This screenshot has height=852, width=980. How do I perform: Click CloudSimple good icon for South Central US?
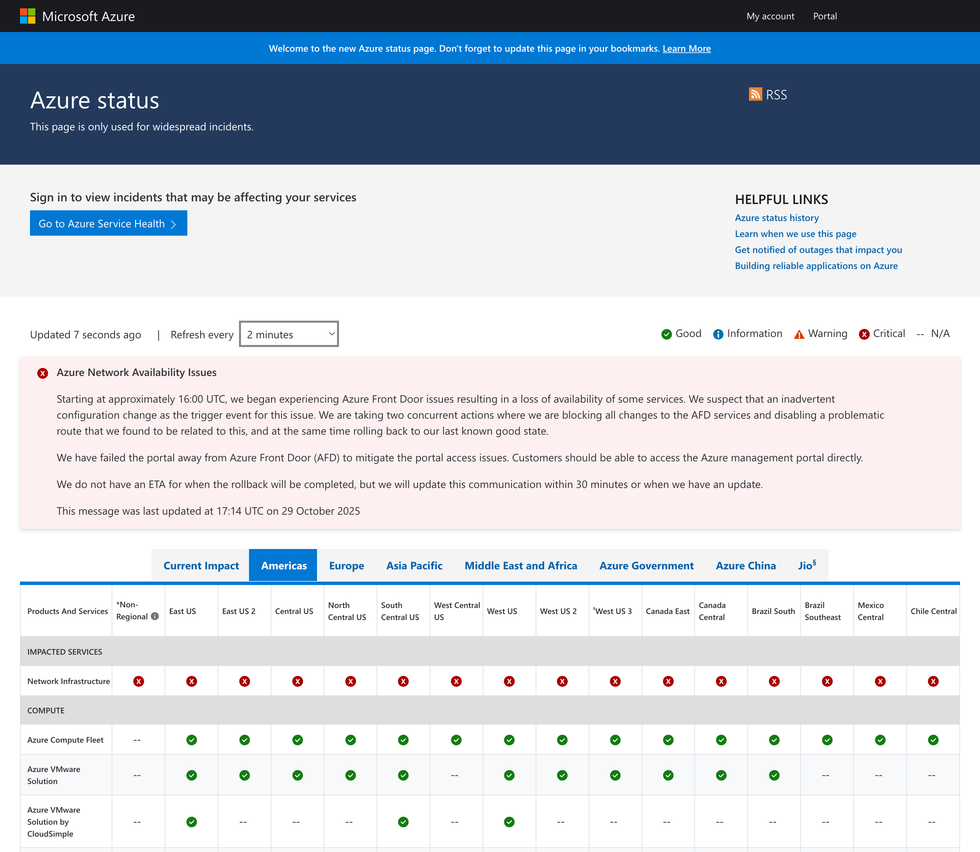pyautogui.click(x=403, y=822)
